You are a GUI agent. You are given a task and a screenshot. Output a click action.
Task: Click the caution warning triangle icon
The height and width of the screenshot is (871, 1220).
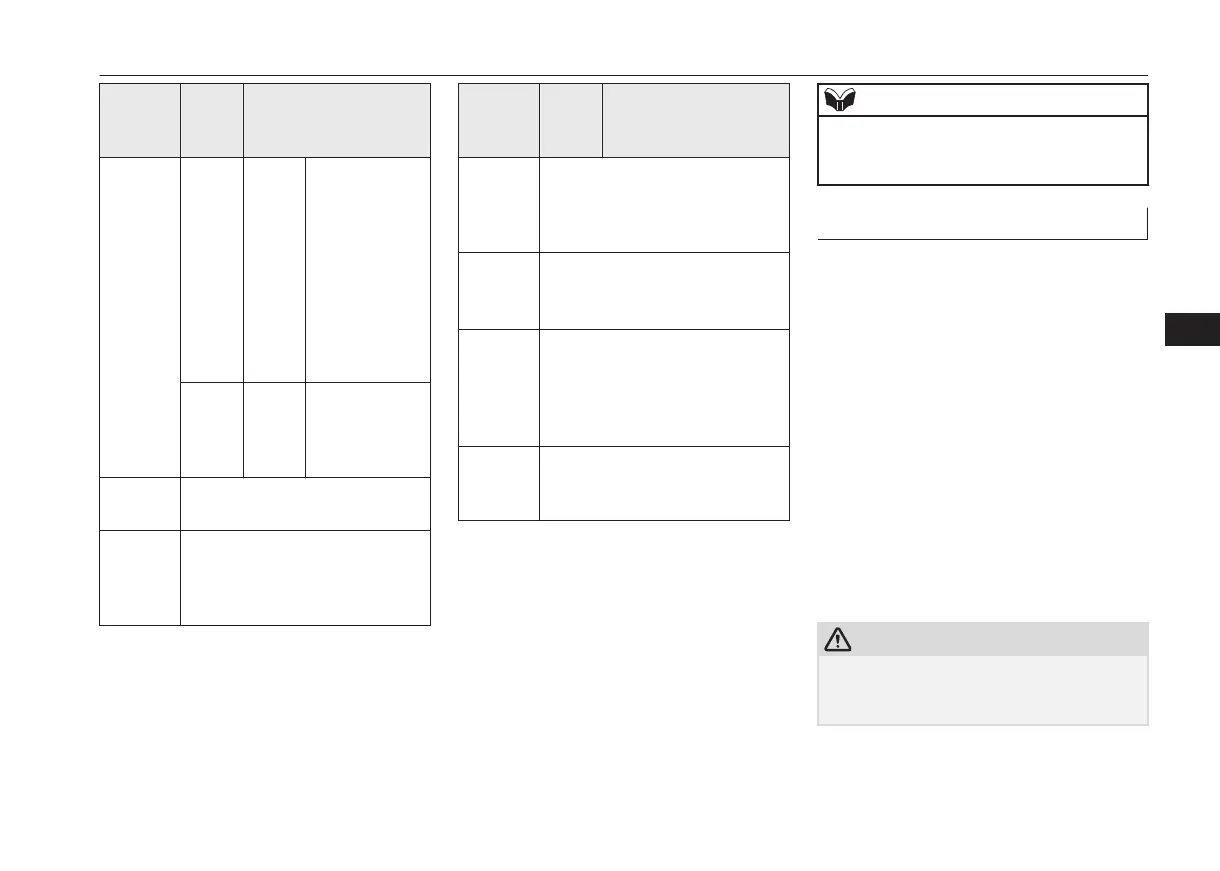838,640
